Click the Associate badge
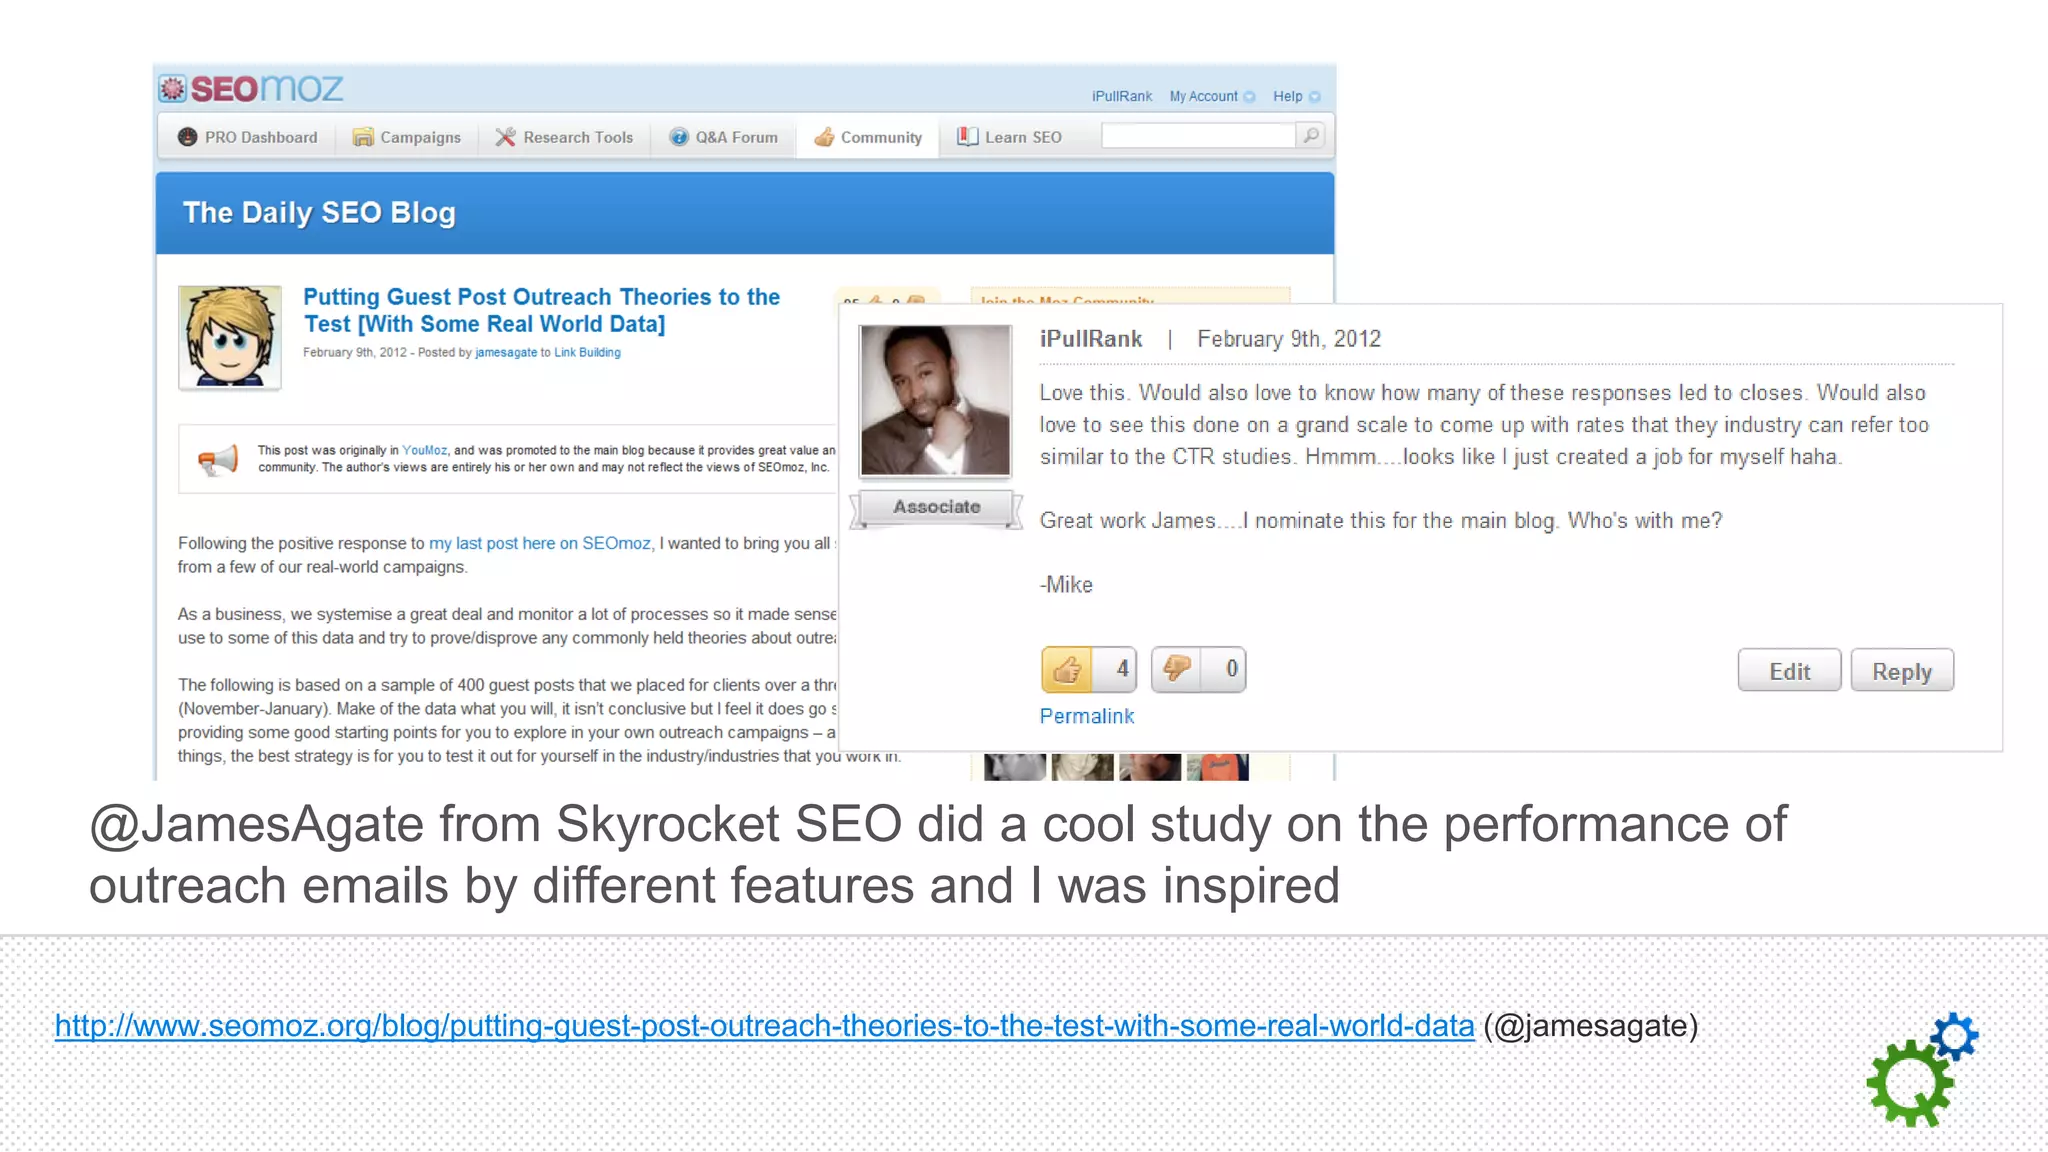 [936, 508]
